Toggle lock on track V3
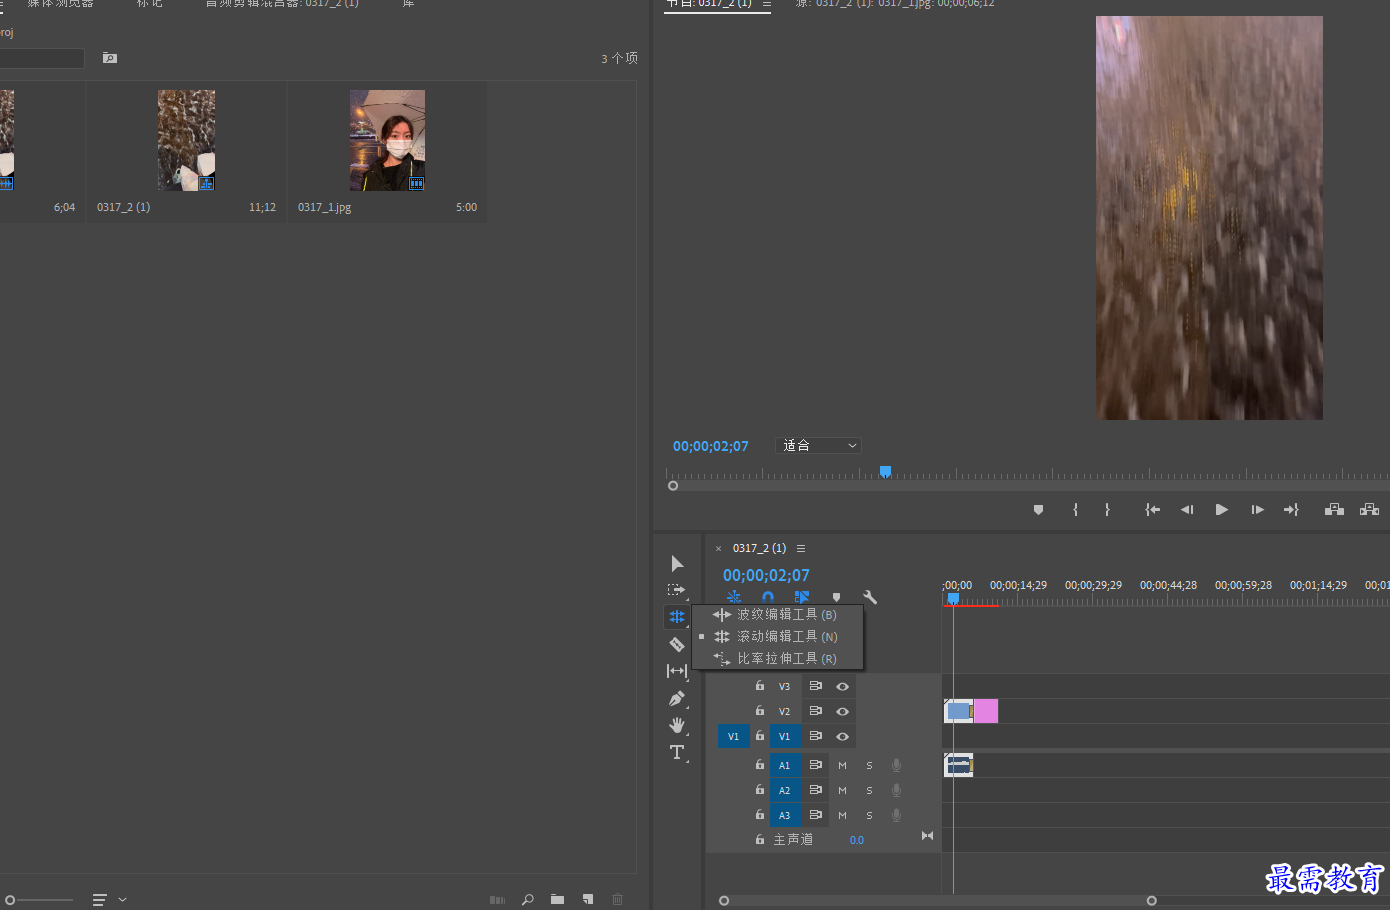Image resolution: width=1390 pixels, height=910 pixels. coord(760,686)
